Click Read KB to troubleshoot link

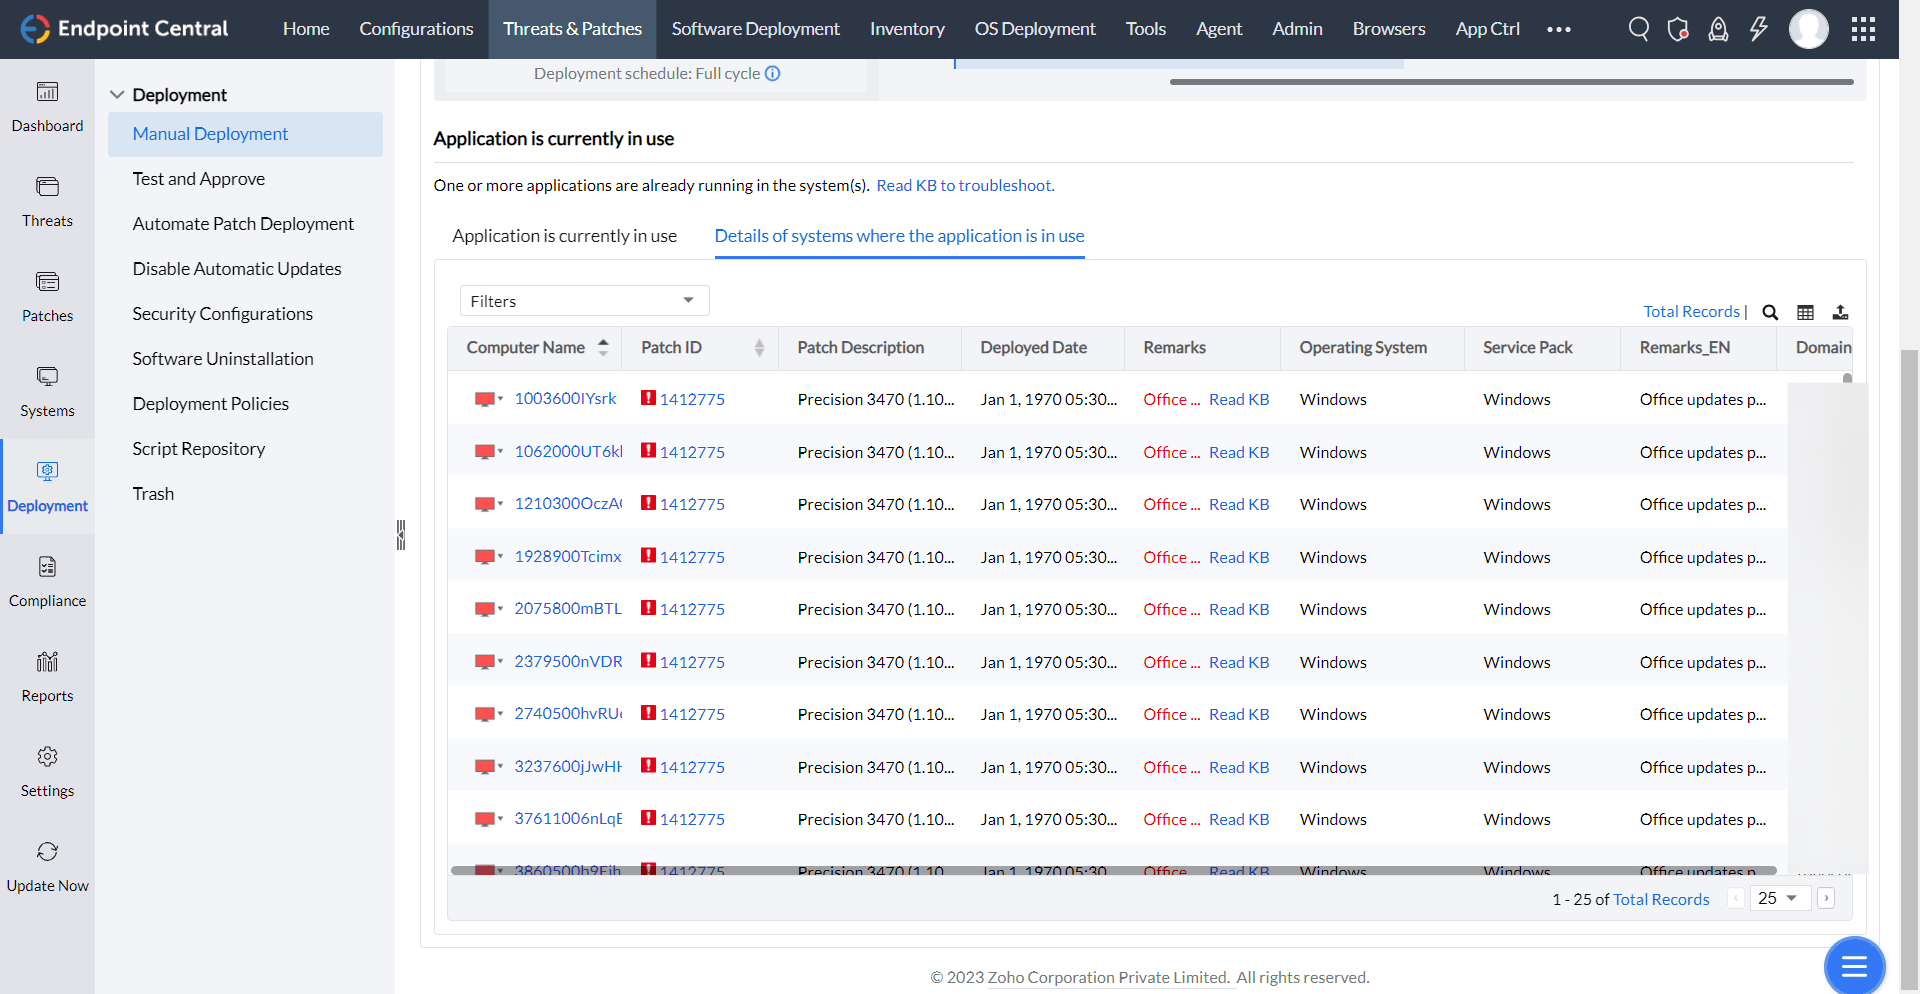coord(964,185)
